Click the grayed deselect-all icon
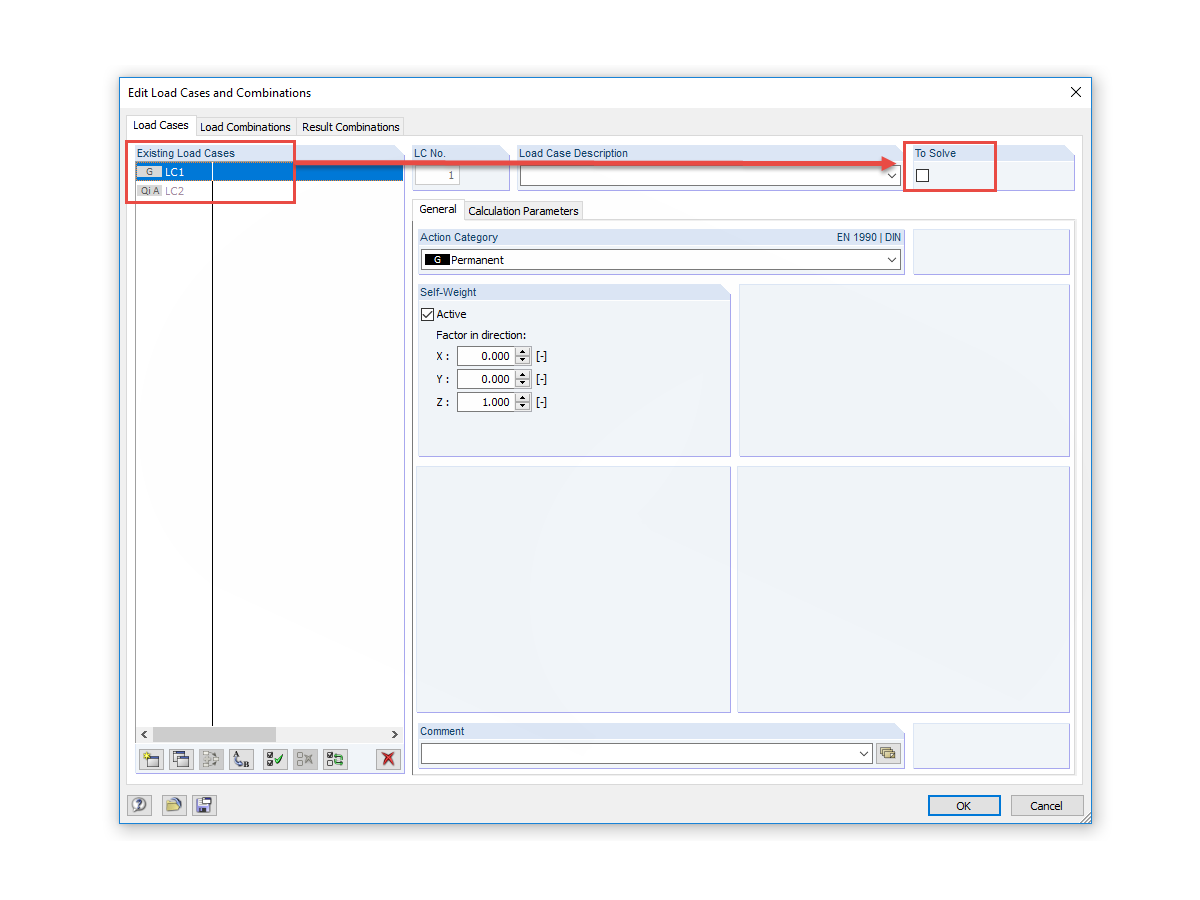The image size is (1200, 900). point(305,759)
